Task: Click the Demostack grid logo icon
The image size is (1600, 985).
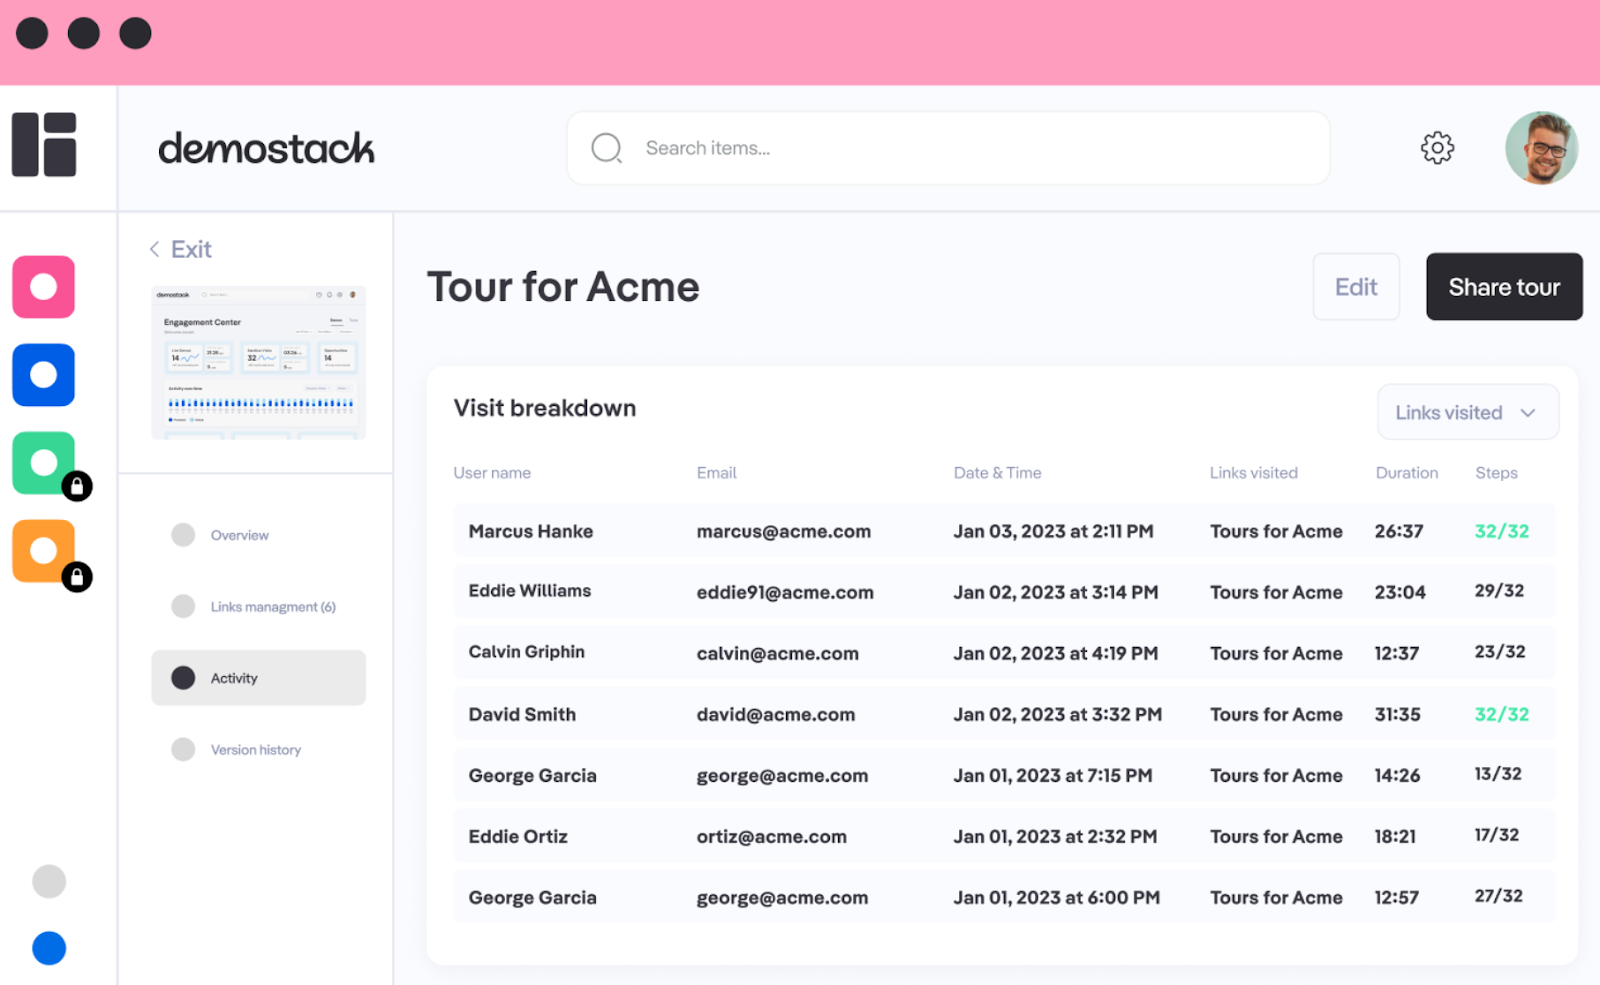Action: click(42, 146)
